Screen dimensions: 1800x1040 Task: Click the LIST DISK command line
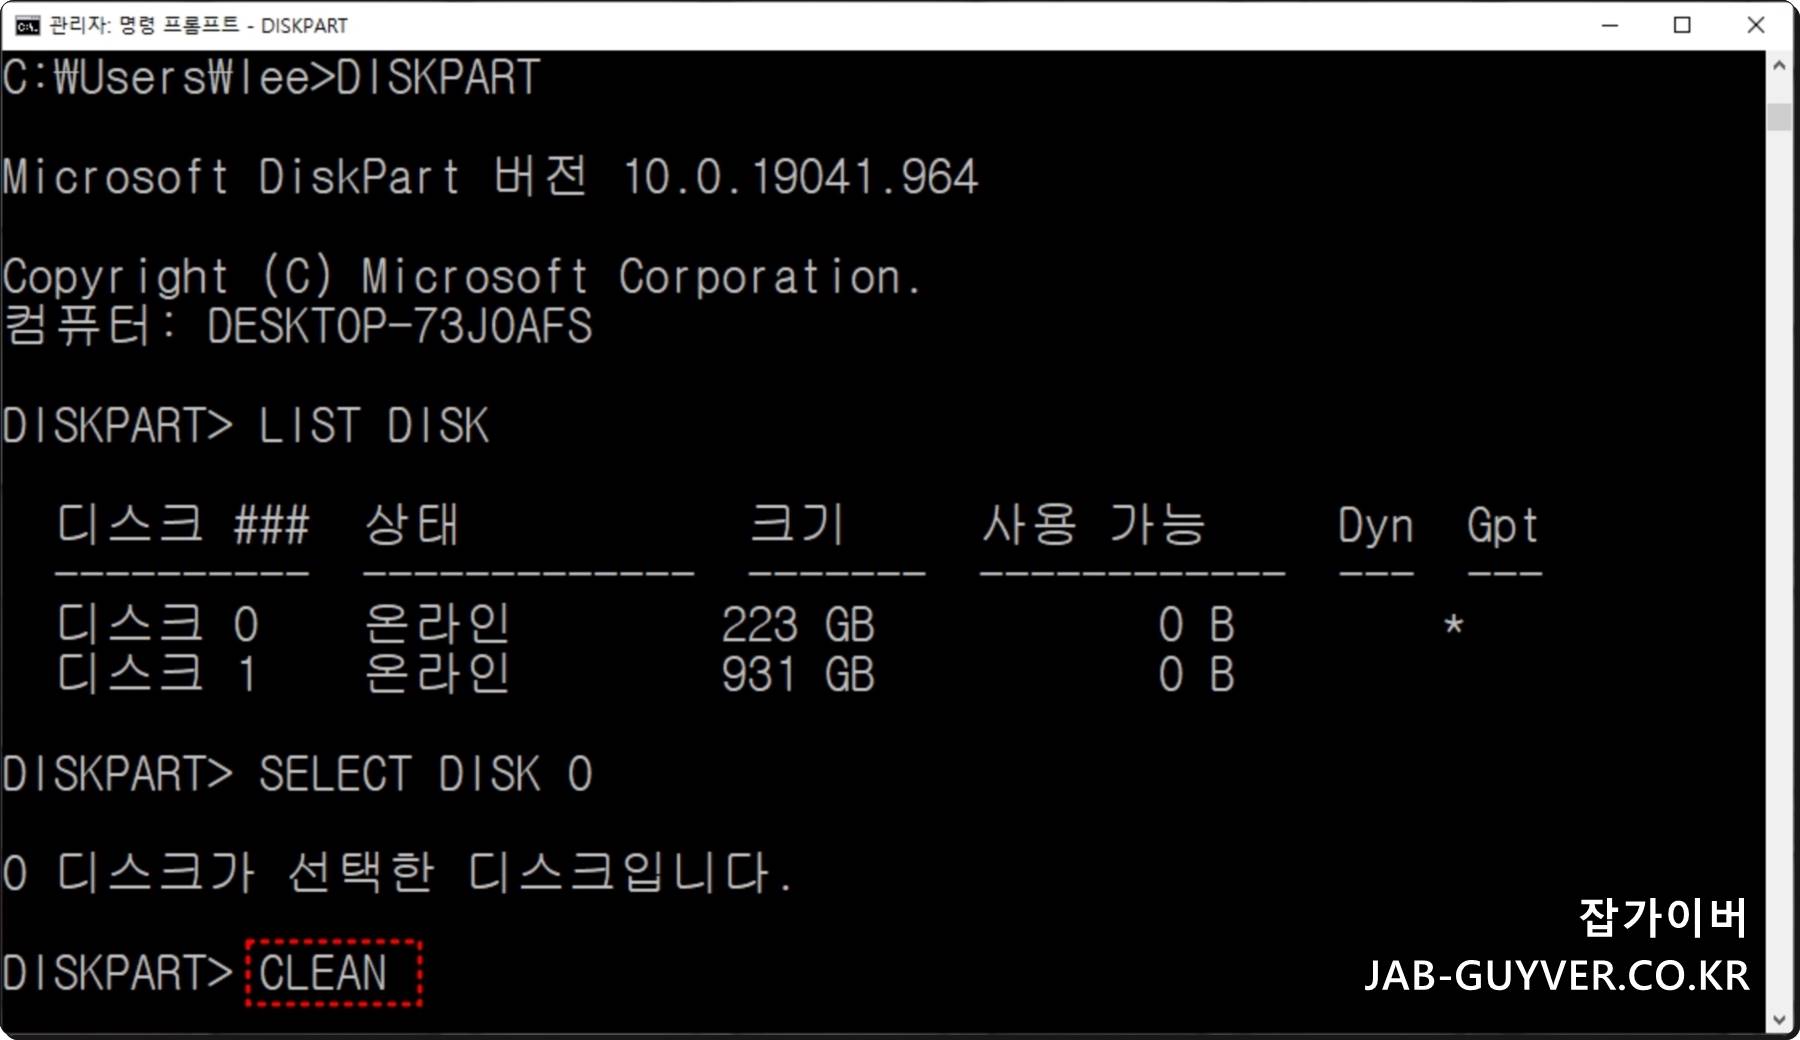coord(370,425)
